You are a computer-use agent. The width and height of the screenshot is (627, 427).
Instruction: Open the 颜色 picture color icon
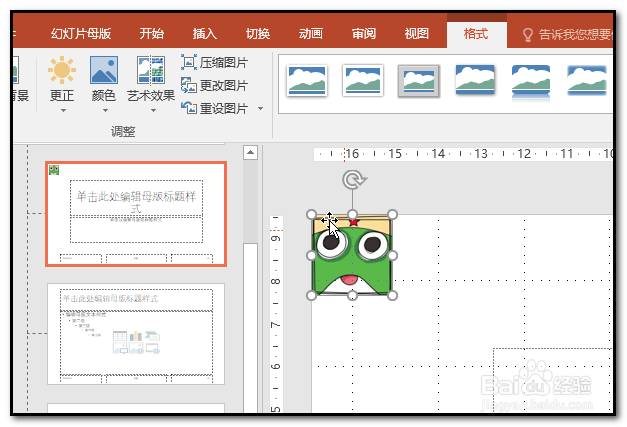pos(104,70)
